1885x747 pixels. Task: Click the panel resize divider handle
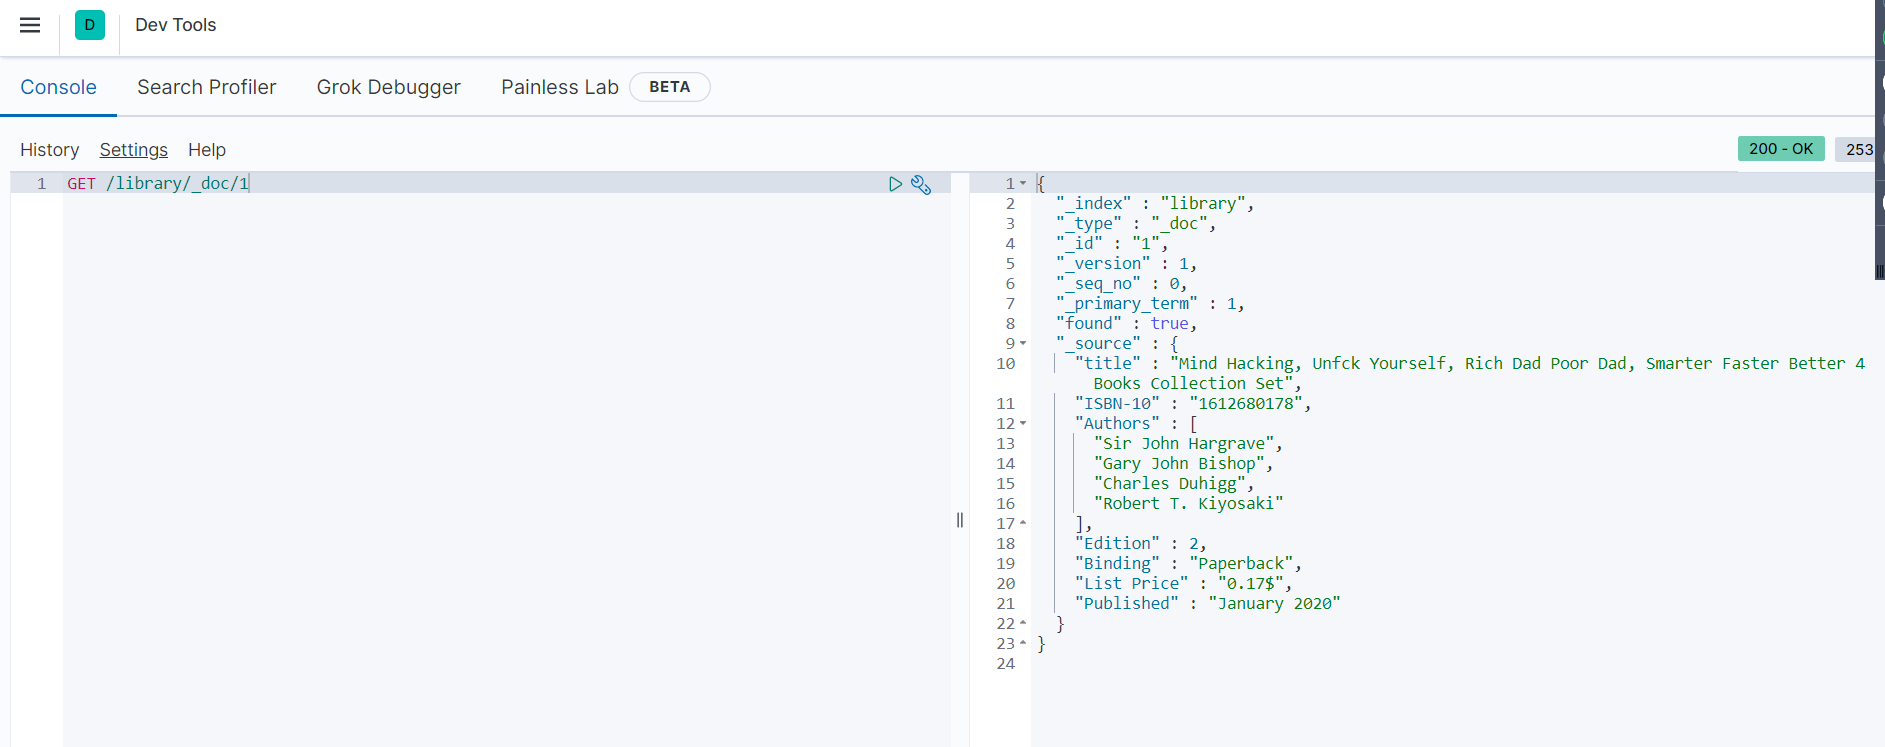[960, 520]
